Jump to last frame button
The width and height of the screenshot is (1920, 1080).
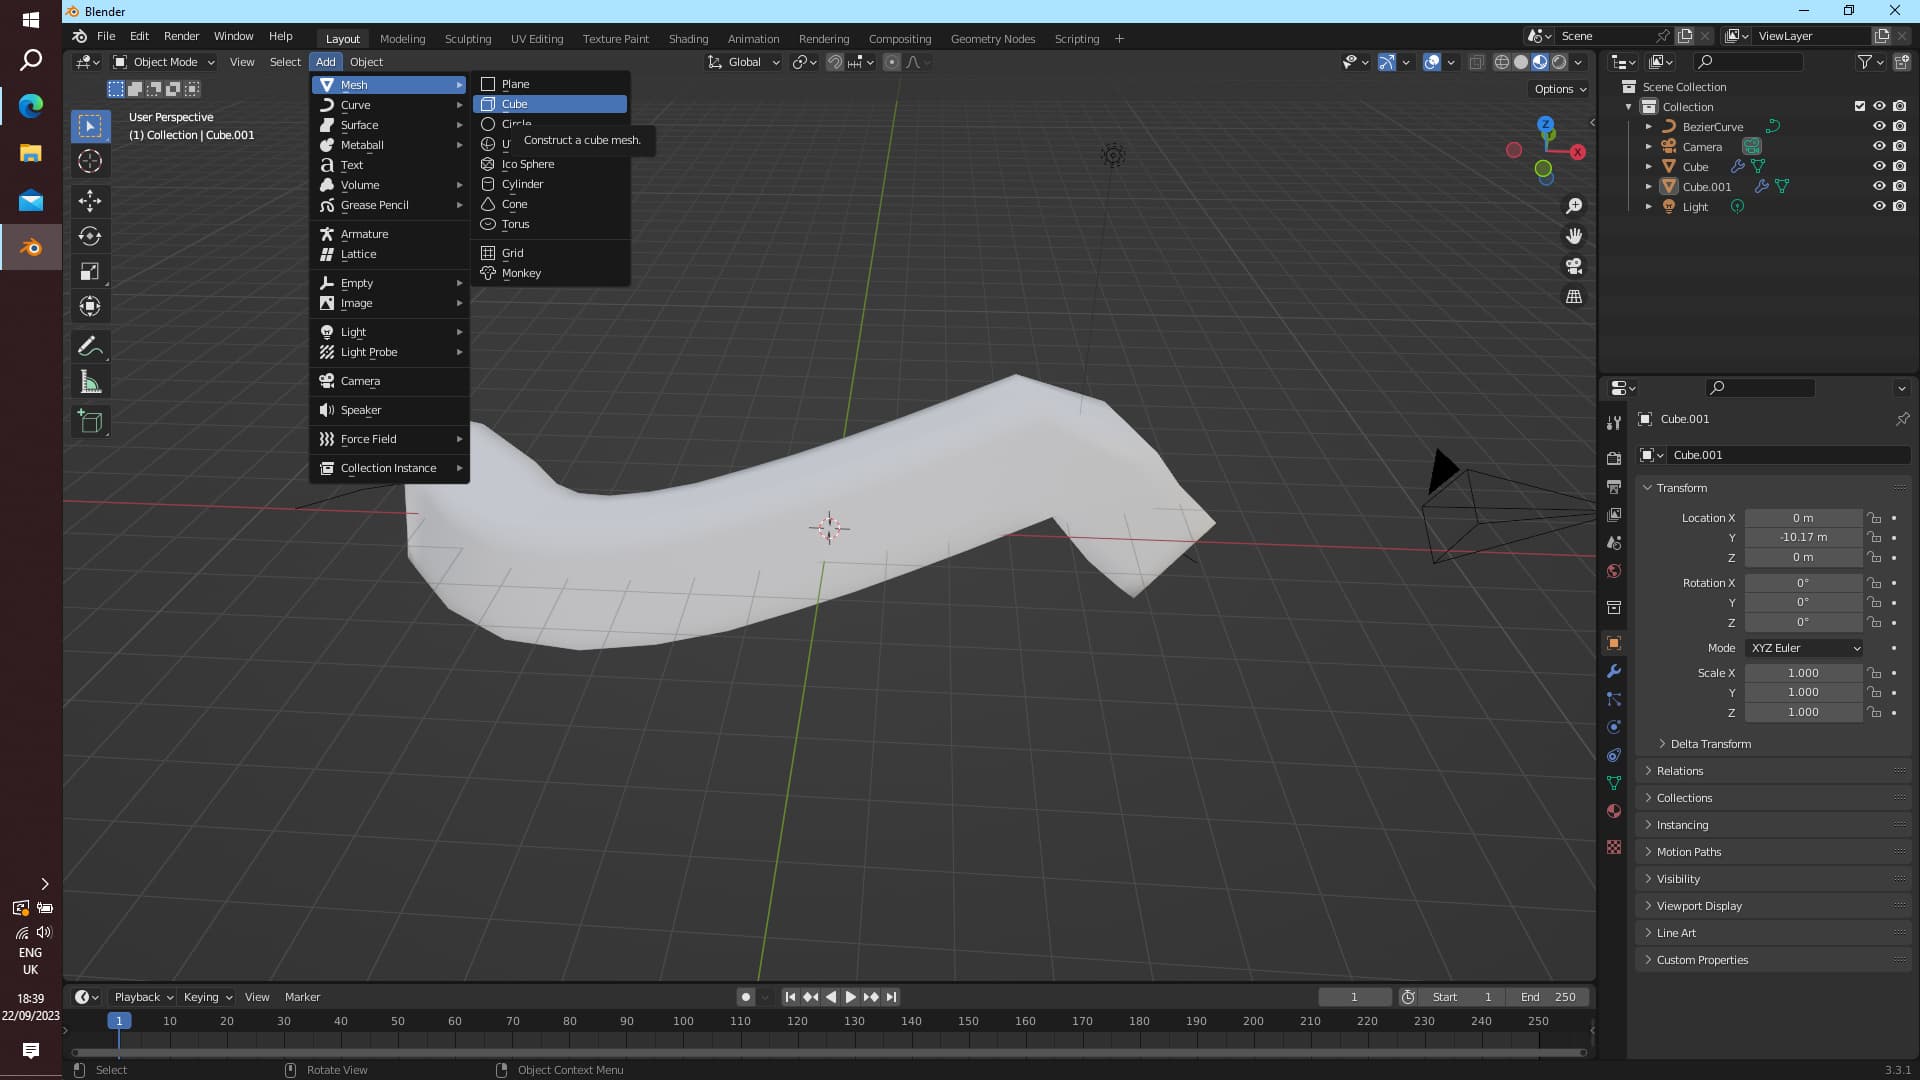[891, 997]
